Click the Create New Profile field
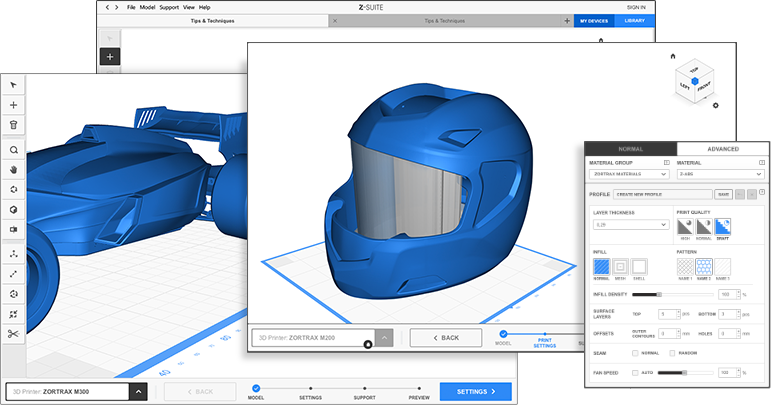Screen dimensions: 771x405 point(661,194)
